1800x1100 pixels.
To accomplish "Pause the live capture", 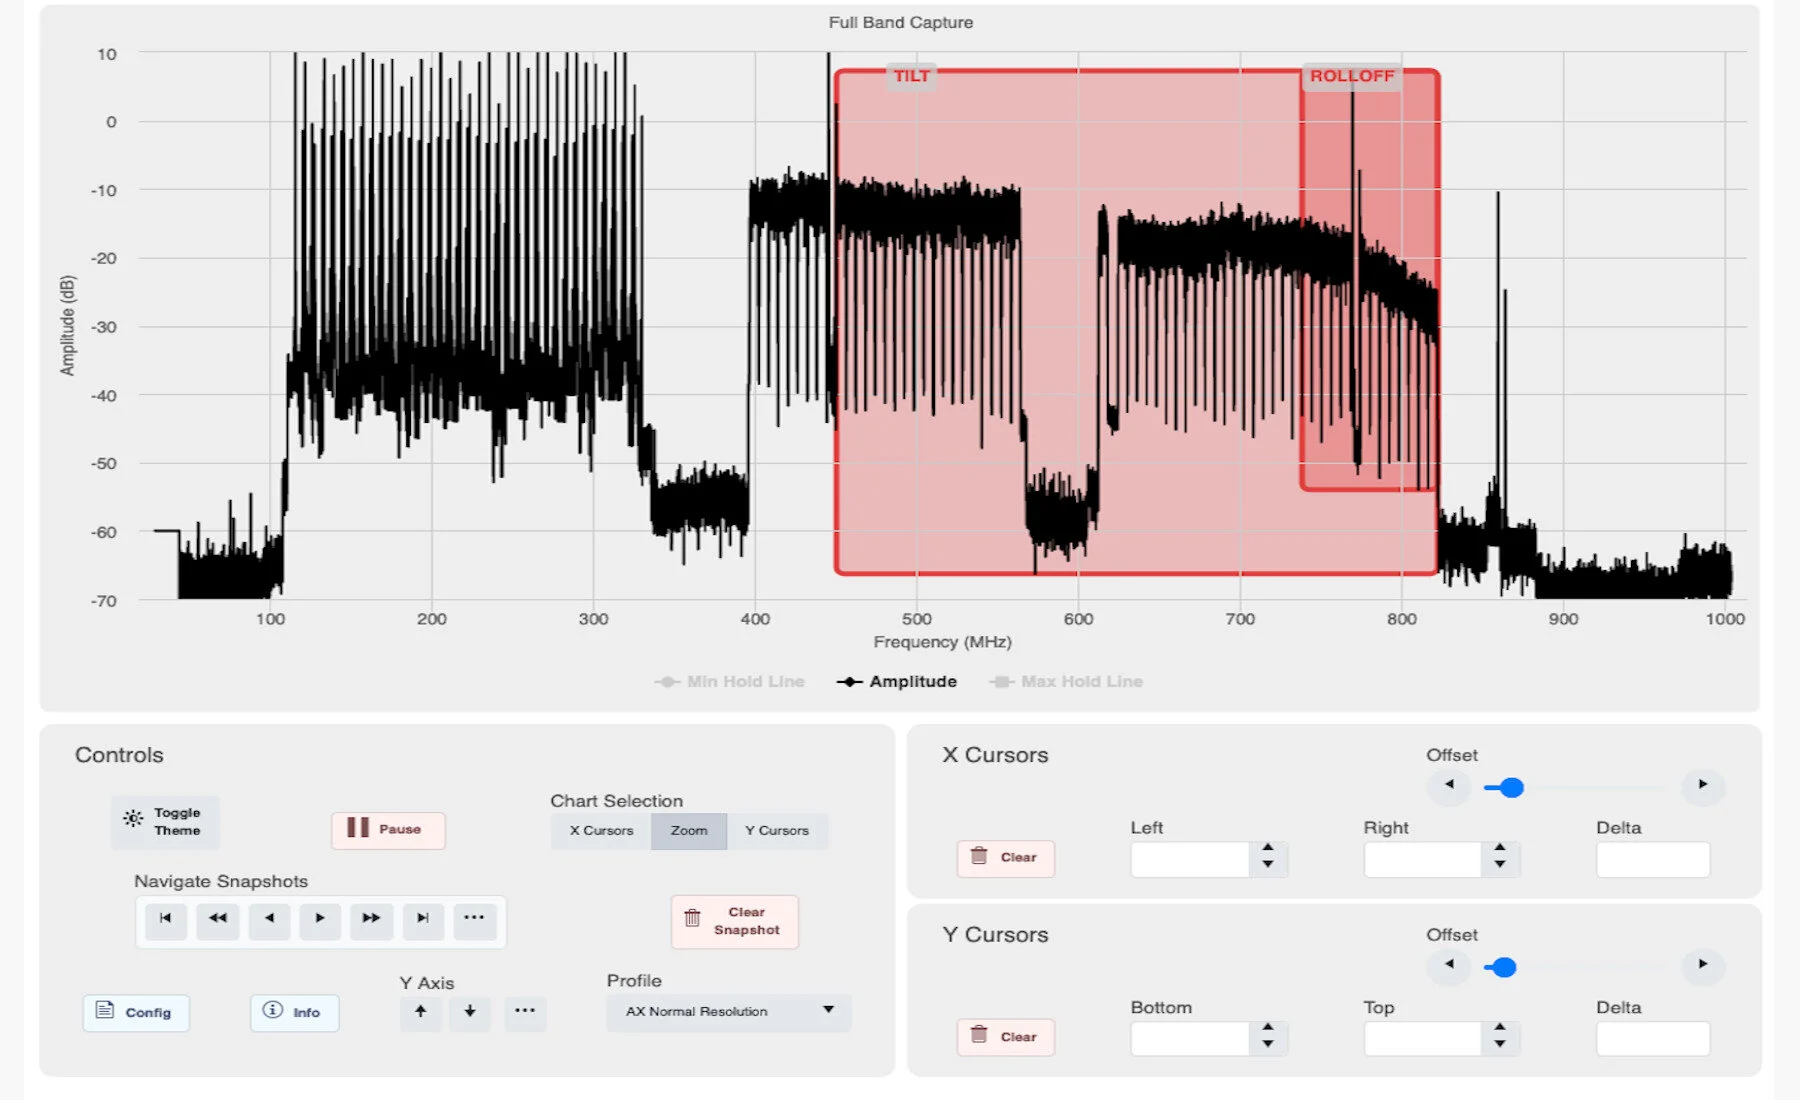I will [388, 829].
